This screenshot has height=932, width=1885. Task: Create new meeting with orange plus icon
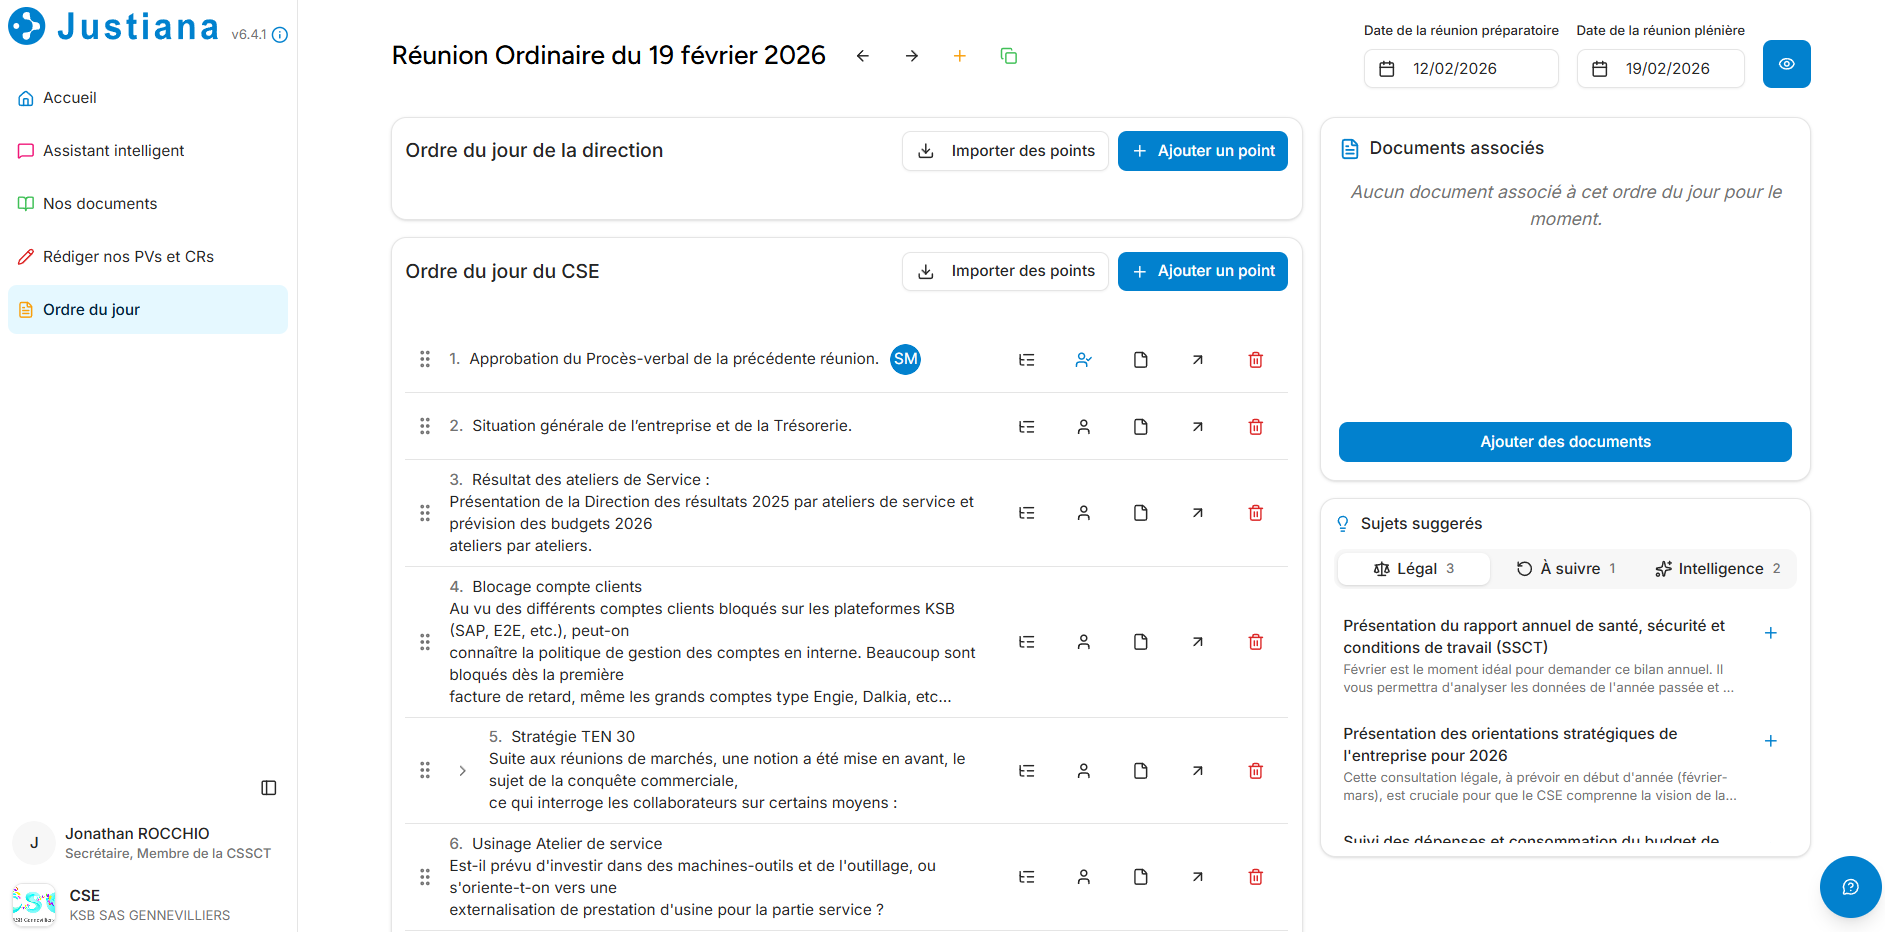click(x=960, y=56)
